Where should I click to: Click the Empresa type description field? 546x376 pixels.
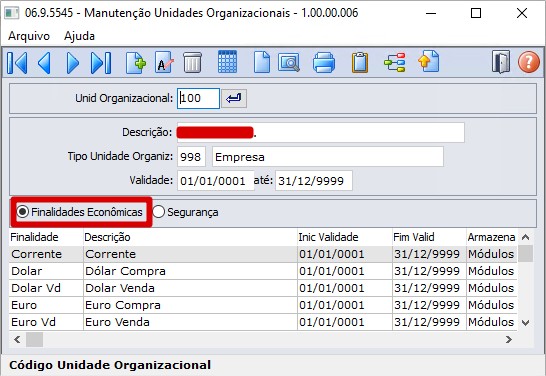[x=328, y=157]
